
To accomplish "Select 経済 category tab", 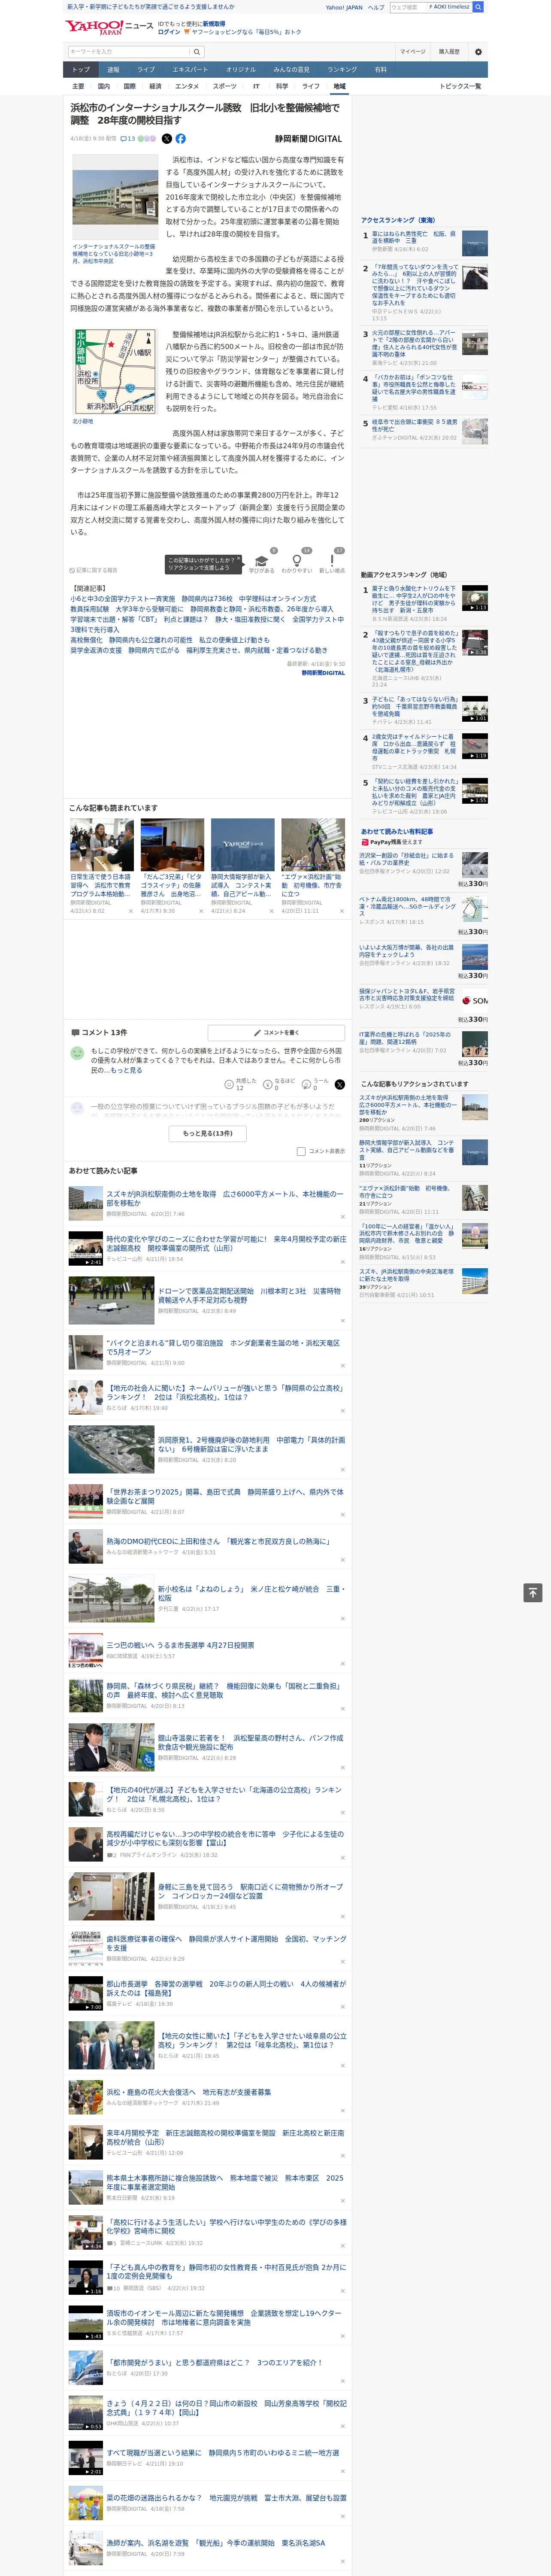I will click(155, 86).
